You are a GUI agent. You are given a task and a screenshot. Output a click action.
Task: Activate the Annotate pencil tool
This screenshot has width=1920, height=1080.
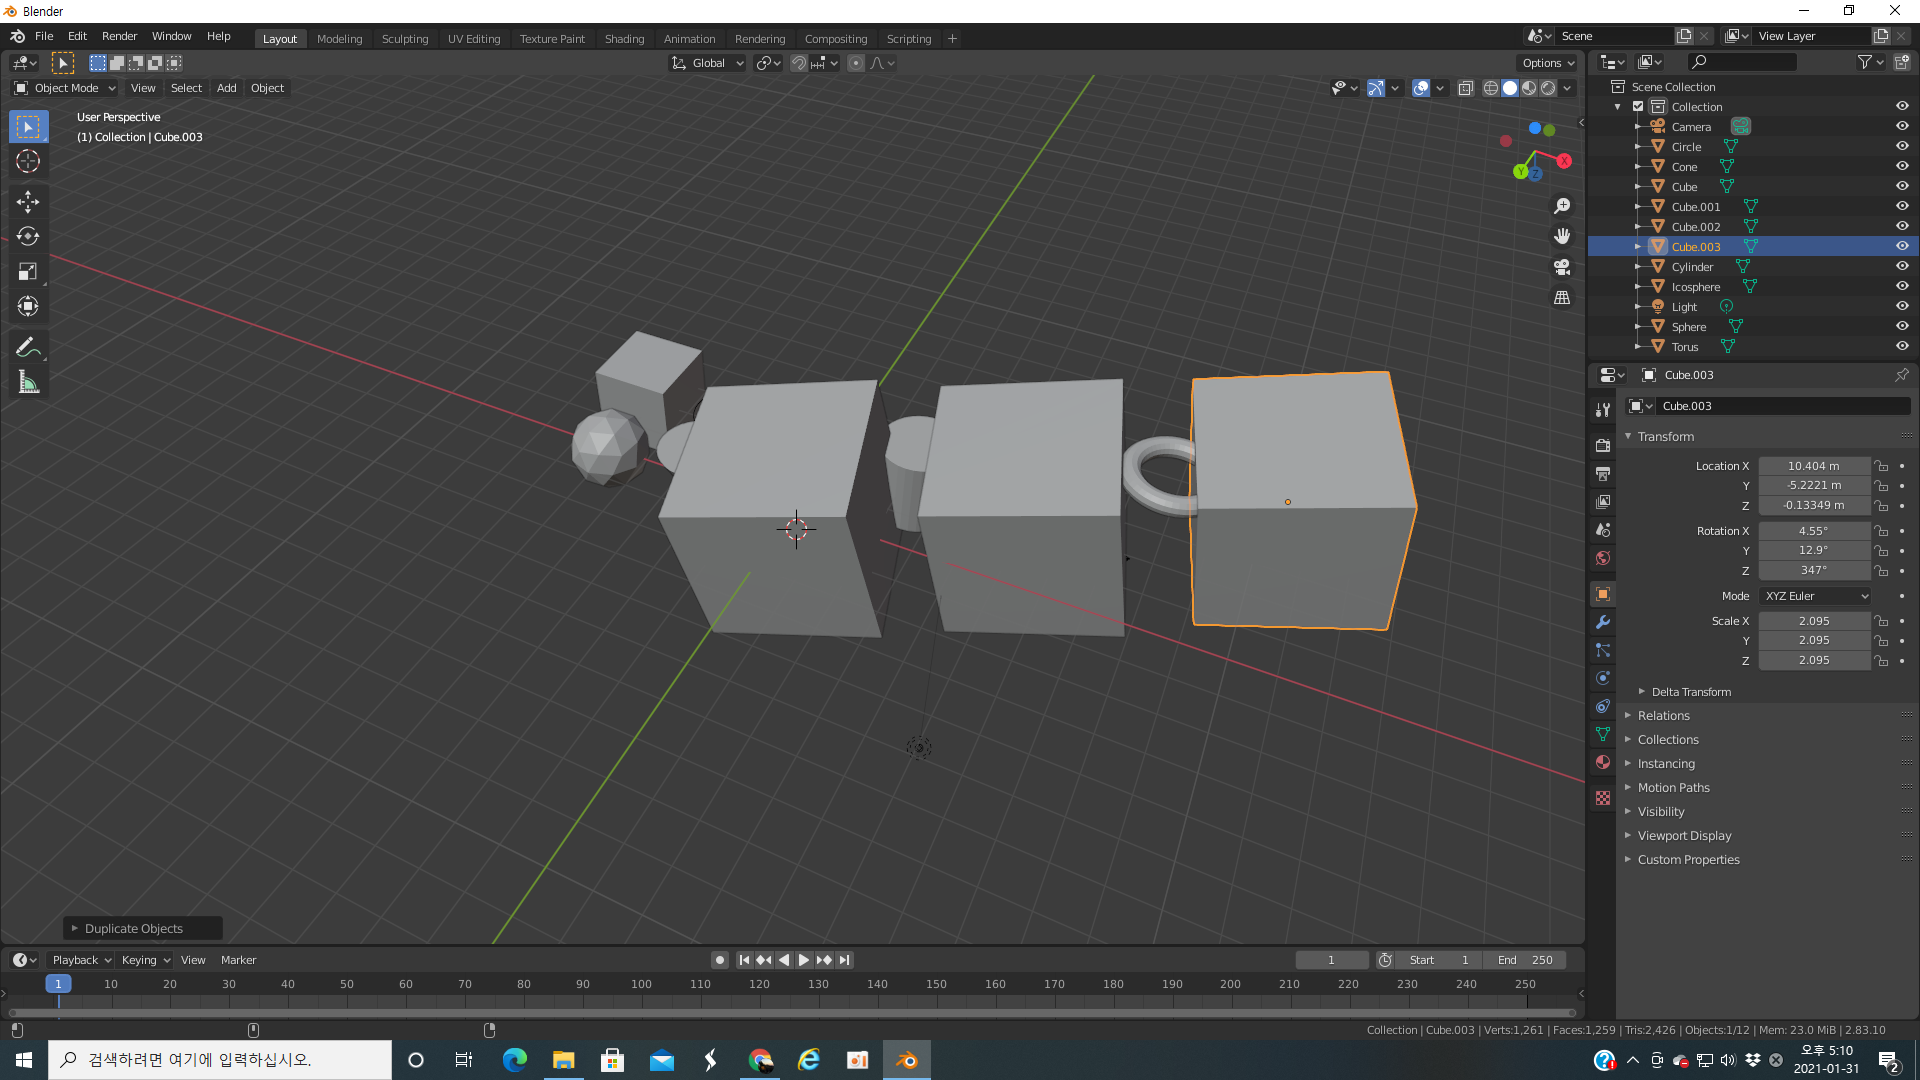tap(28, 347)
